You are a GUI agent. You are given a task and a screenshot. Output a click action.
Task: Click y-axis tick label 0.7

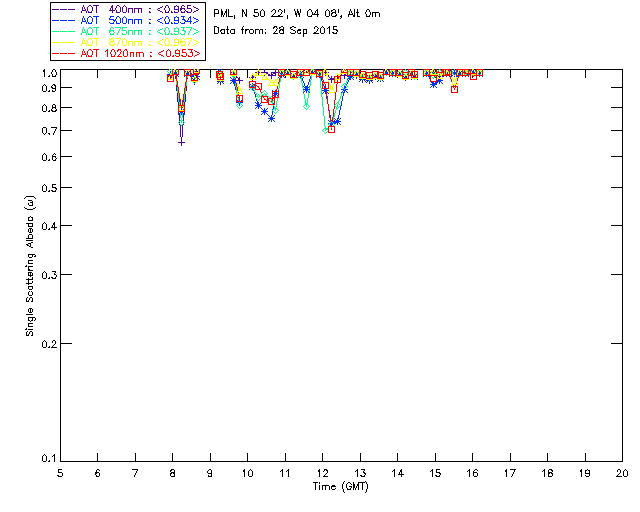pos(49,131)
